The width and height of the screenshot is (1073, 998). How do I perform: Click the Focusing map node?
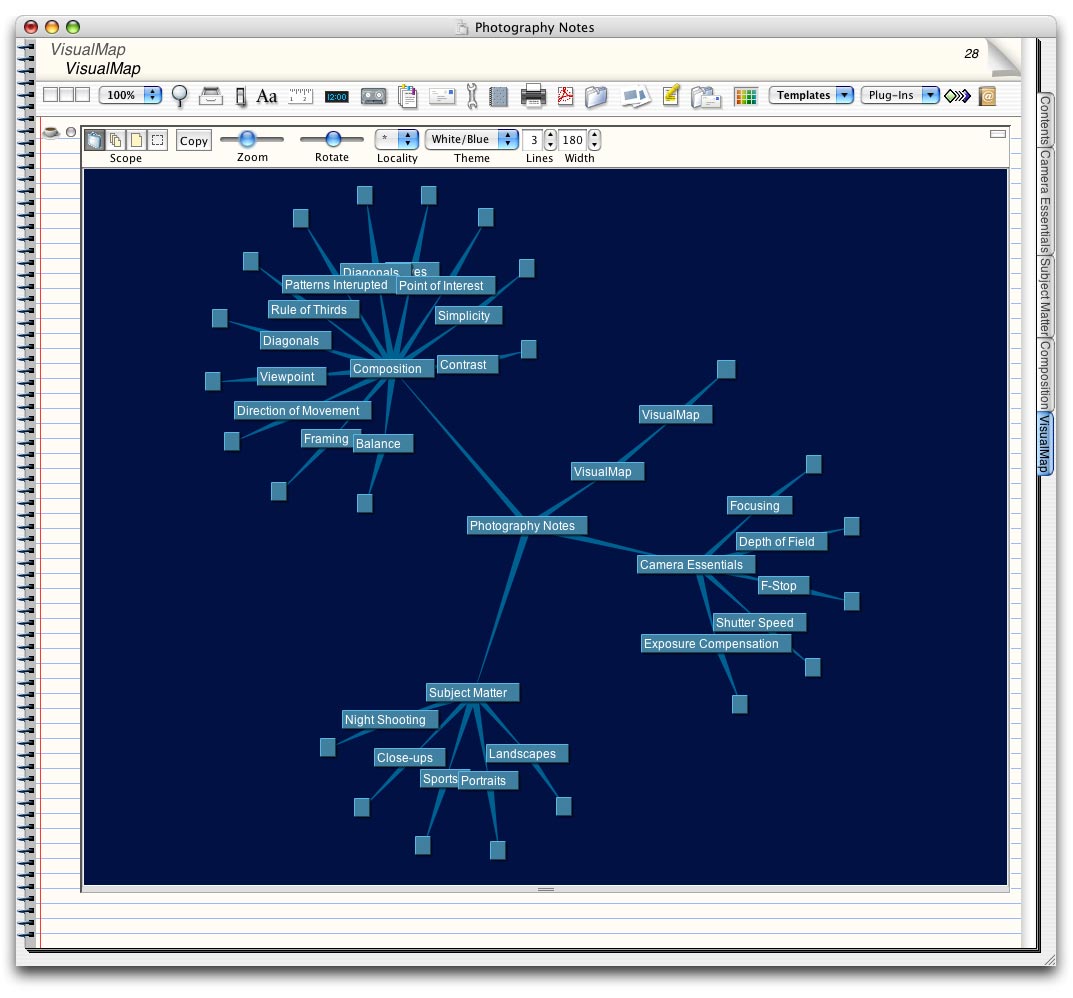click(759, 506)
